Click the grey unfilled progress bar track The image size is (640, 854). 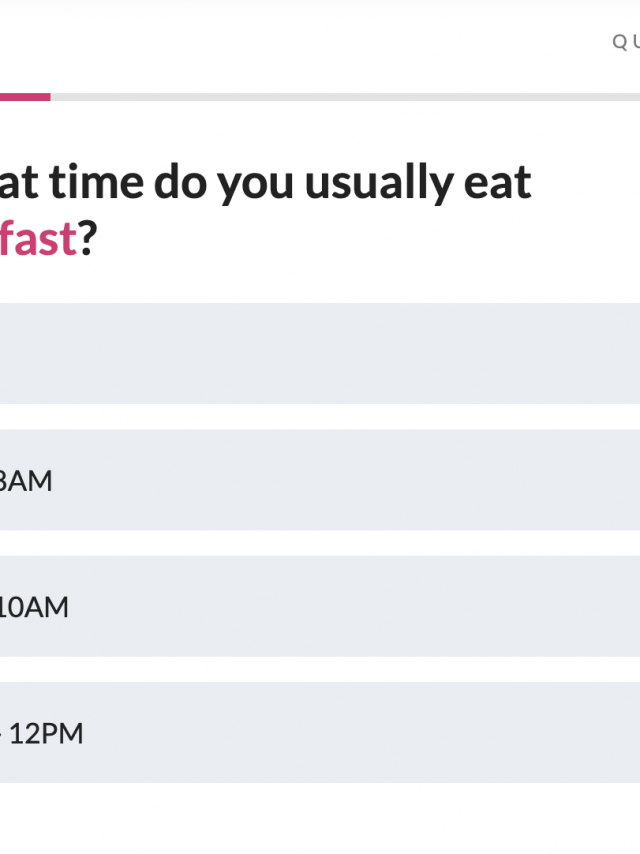340,97
